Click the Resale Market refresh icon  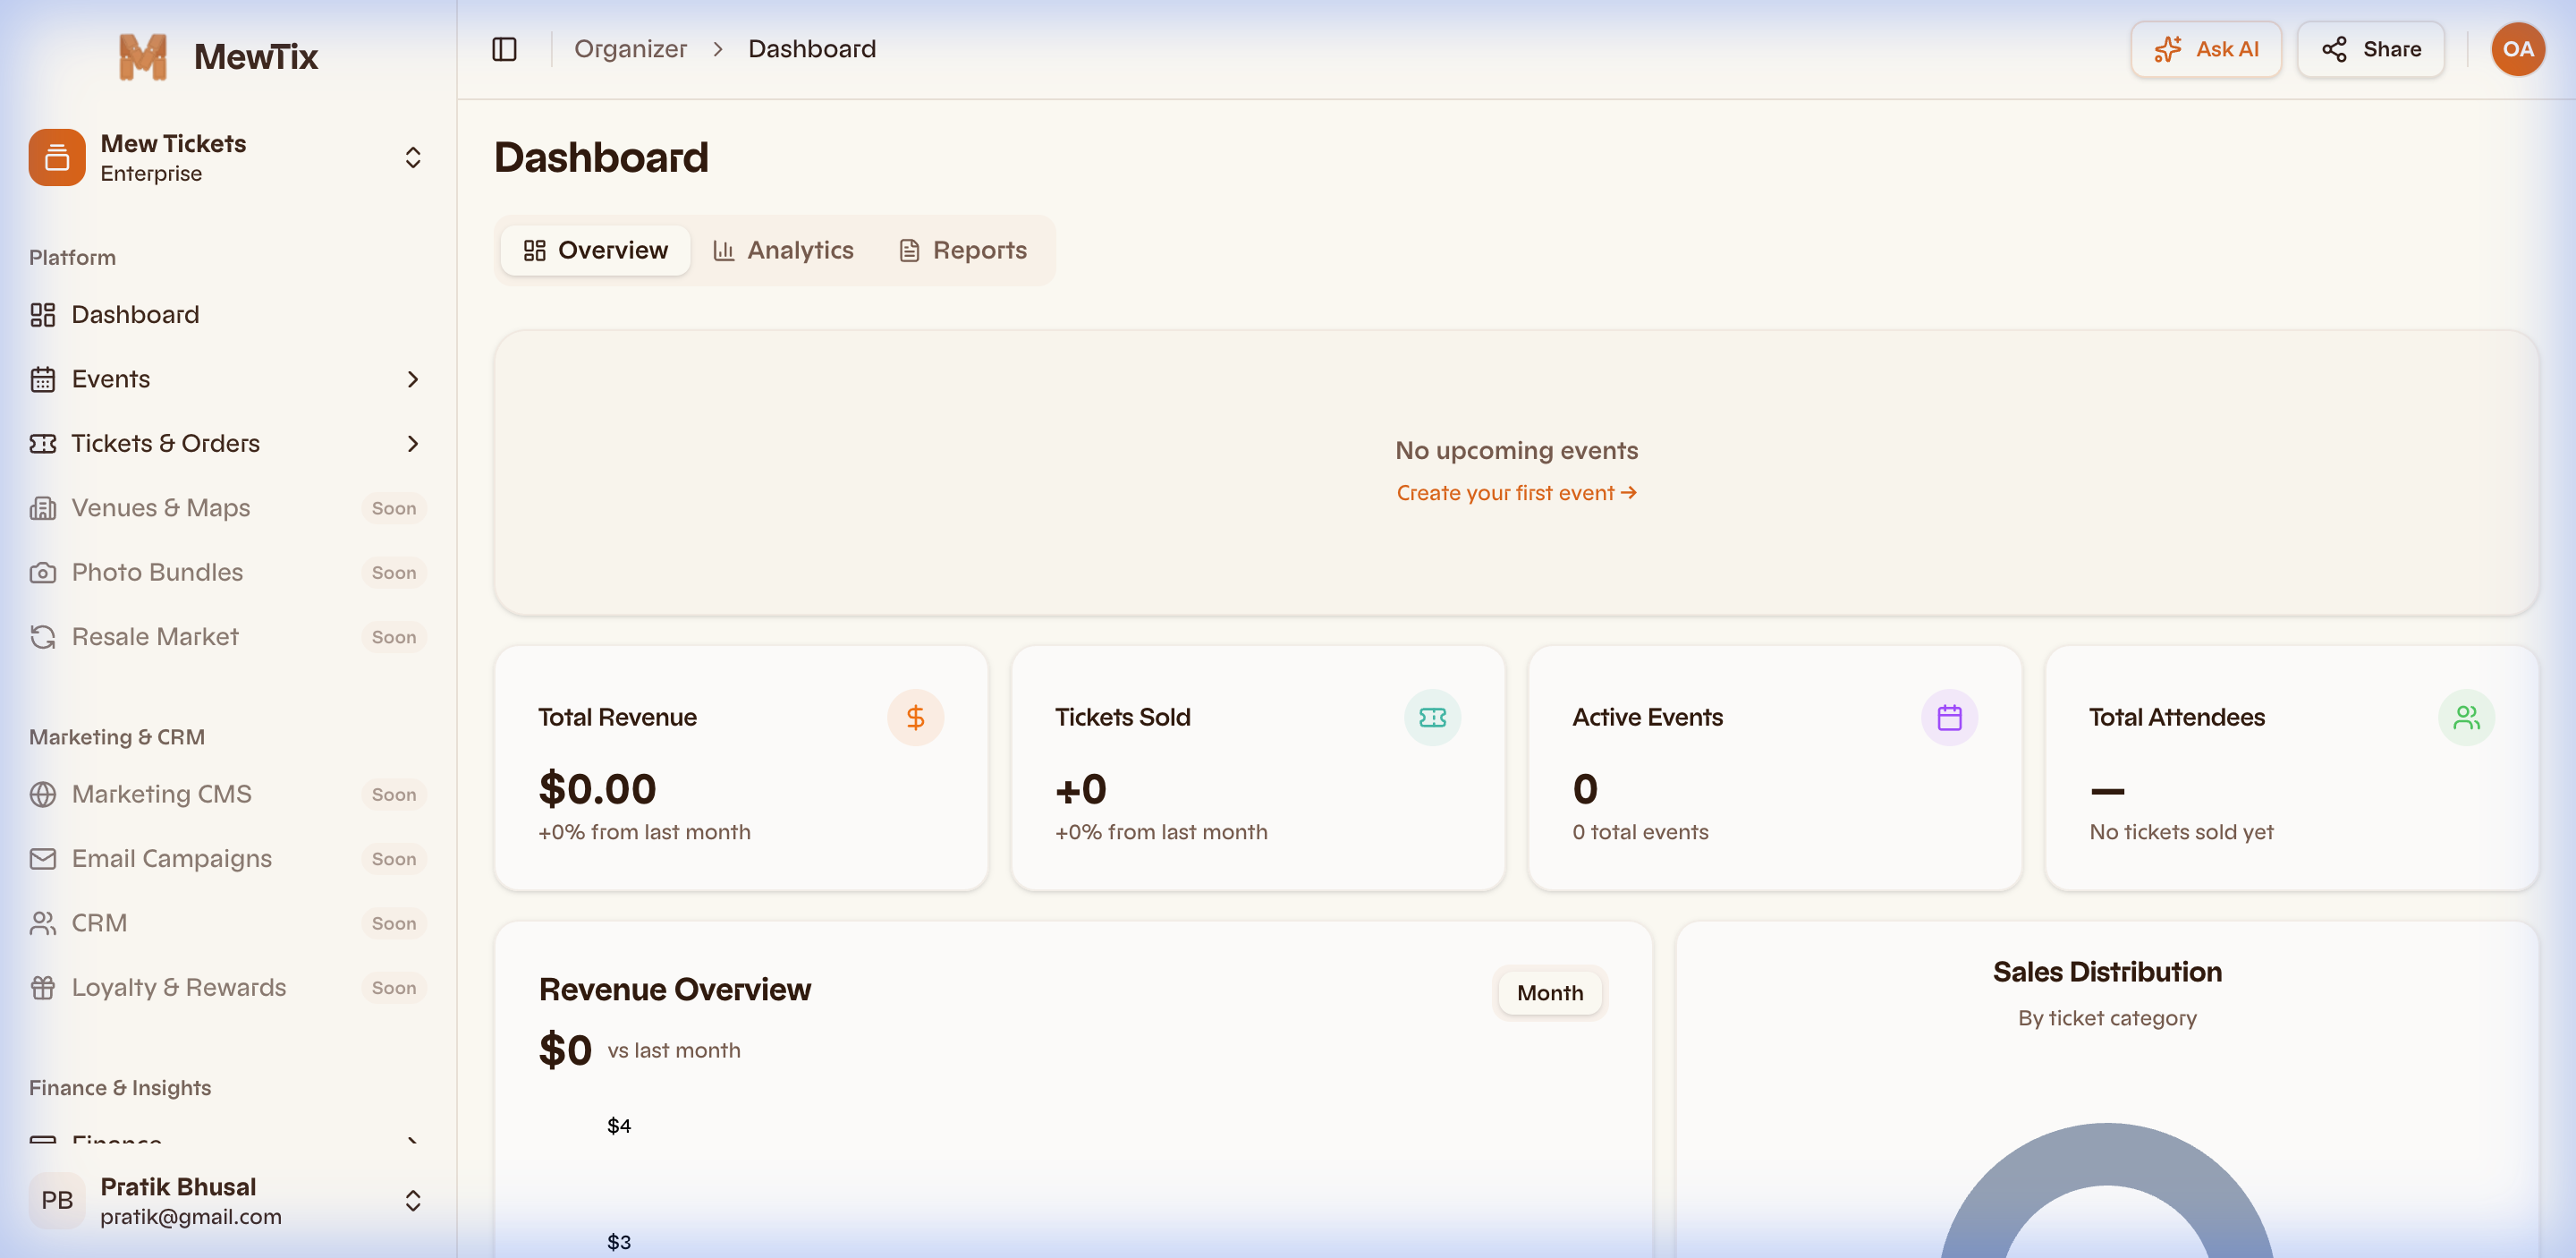coord(42,636)
